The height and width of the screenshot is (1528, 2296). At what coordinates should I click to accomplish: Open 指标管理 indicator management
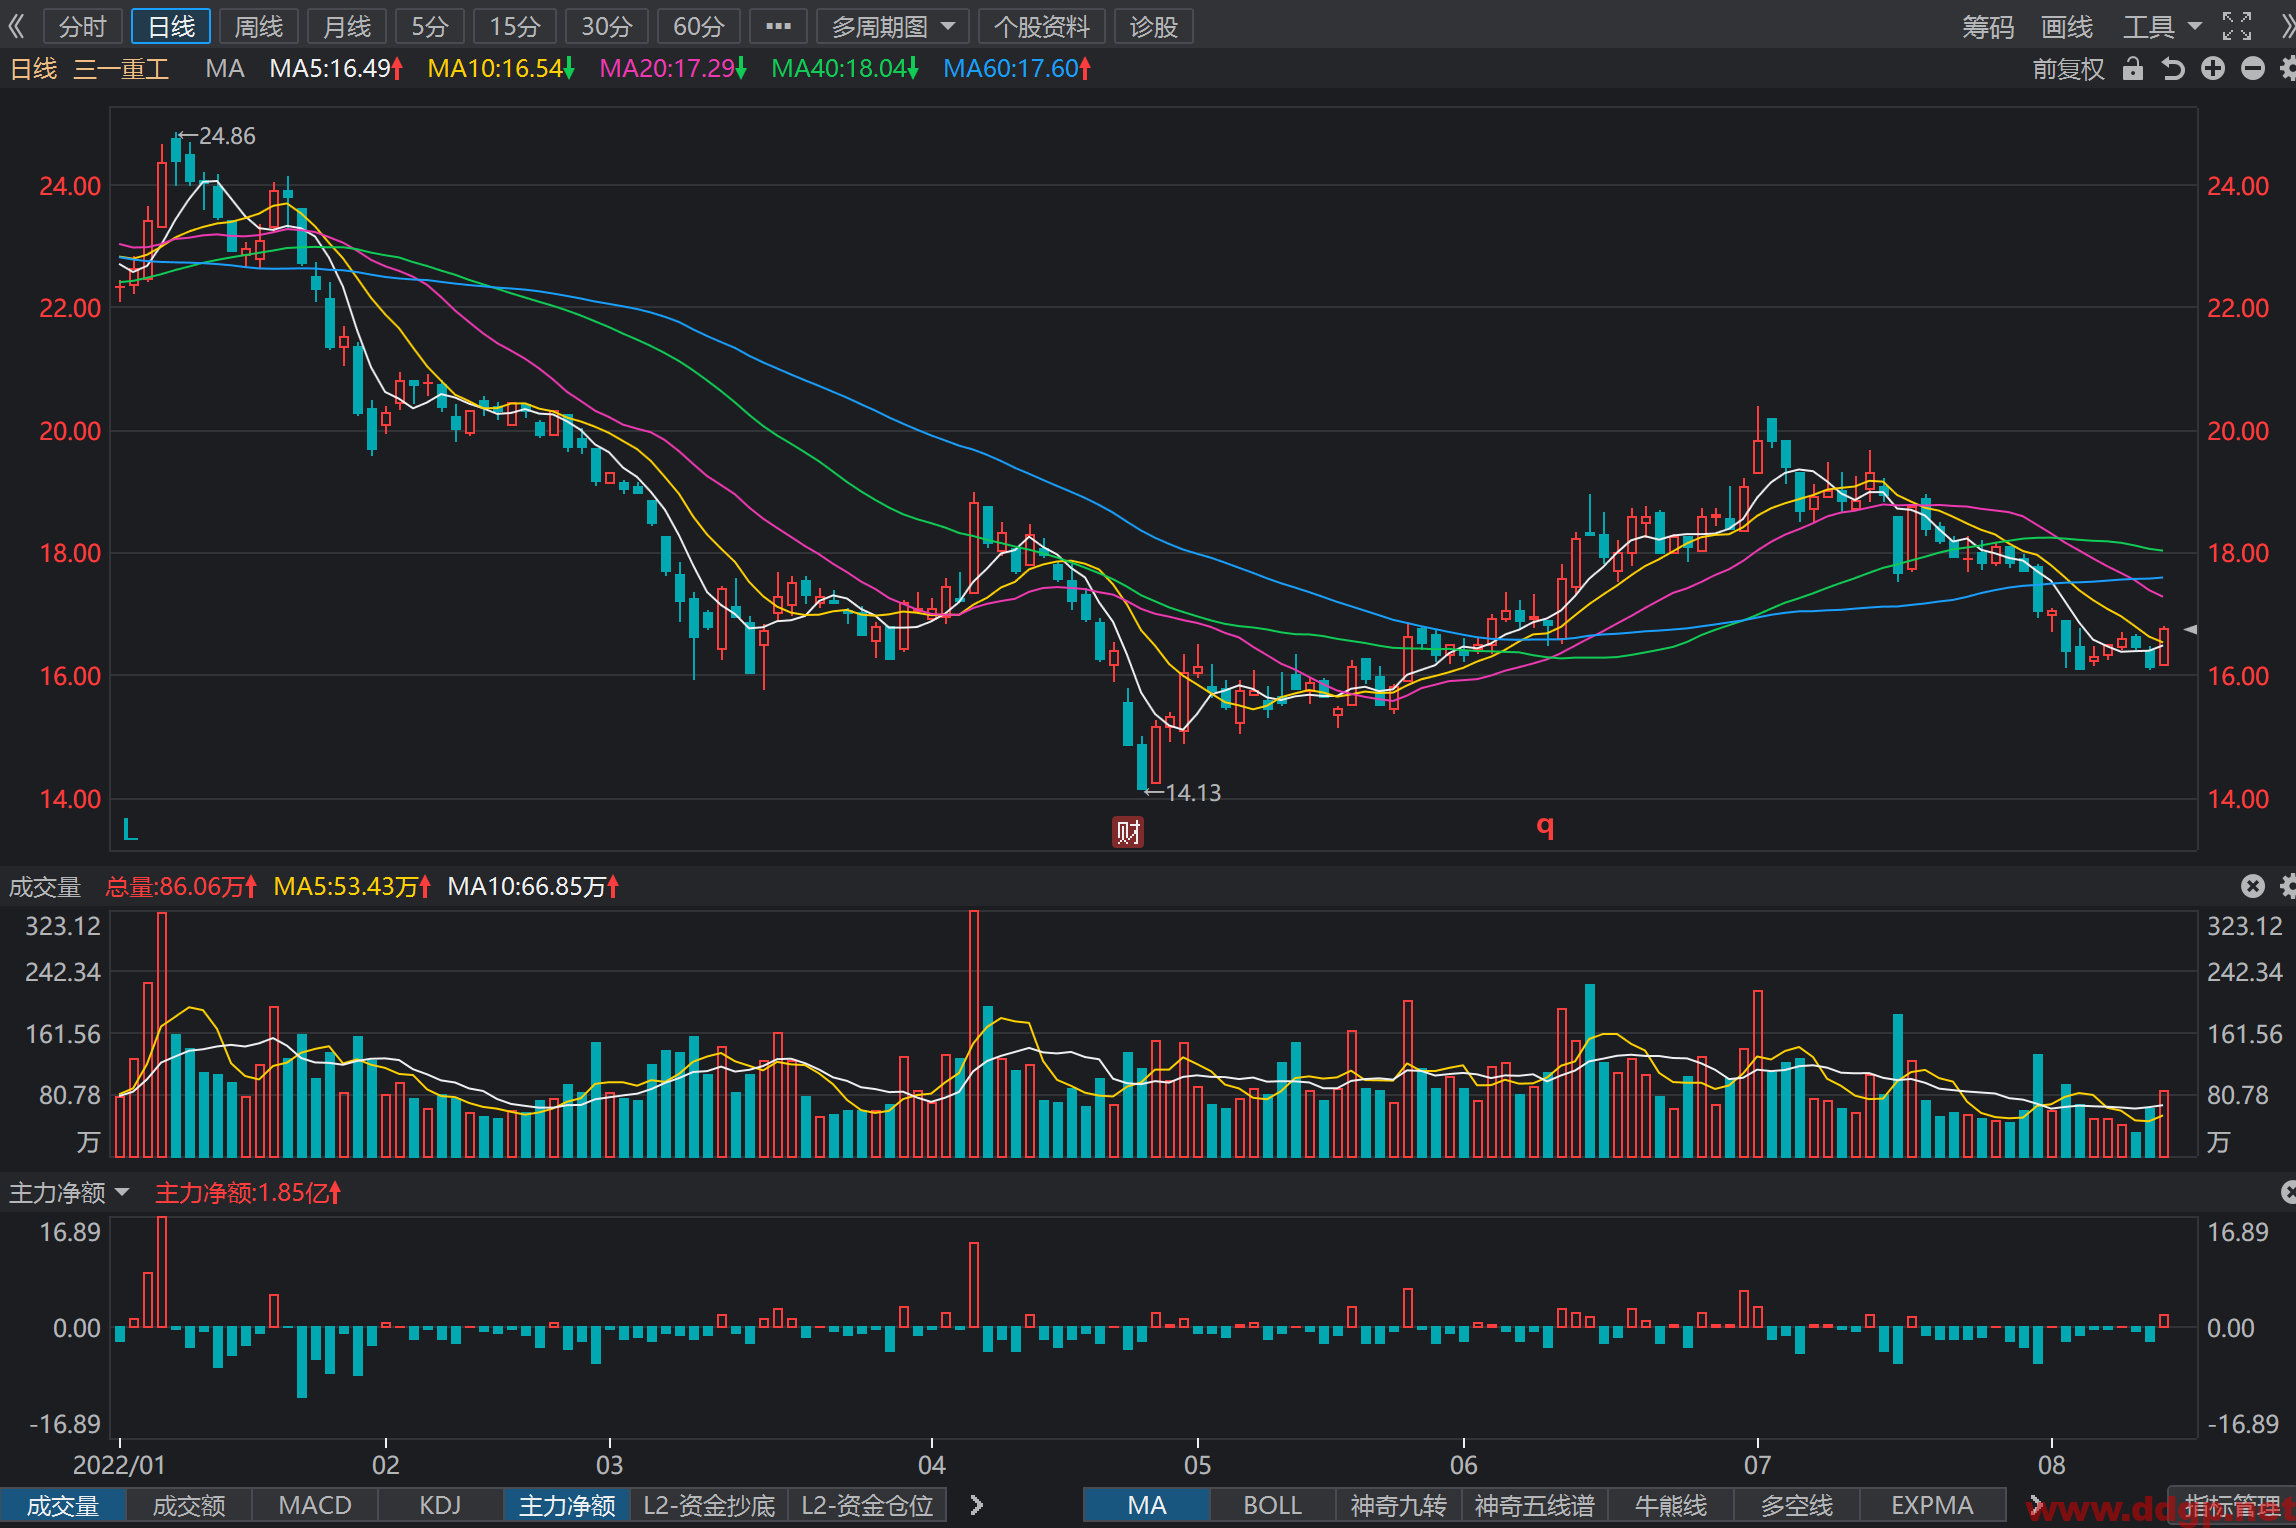[x=2232, y=1505]
